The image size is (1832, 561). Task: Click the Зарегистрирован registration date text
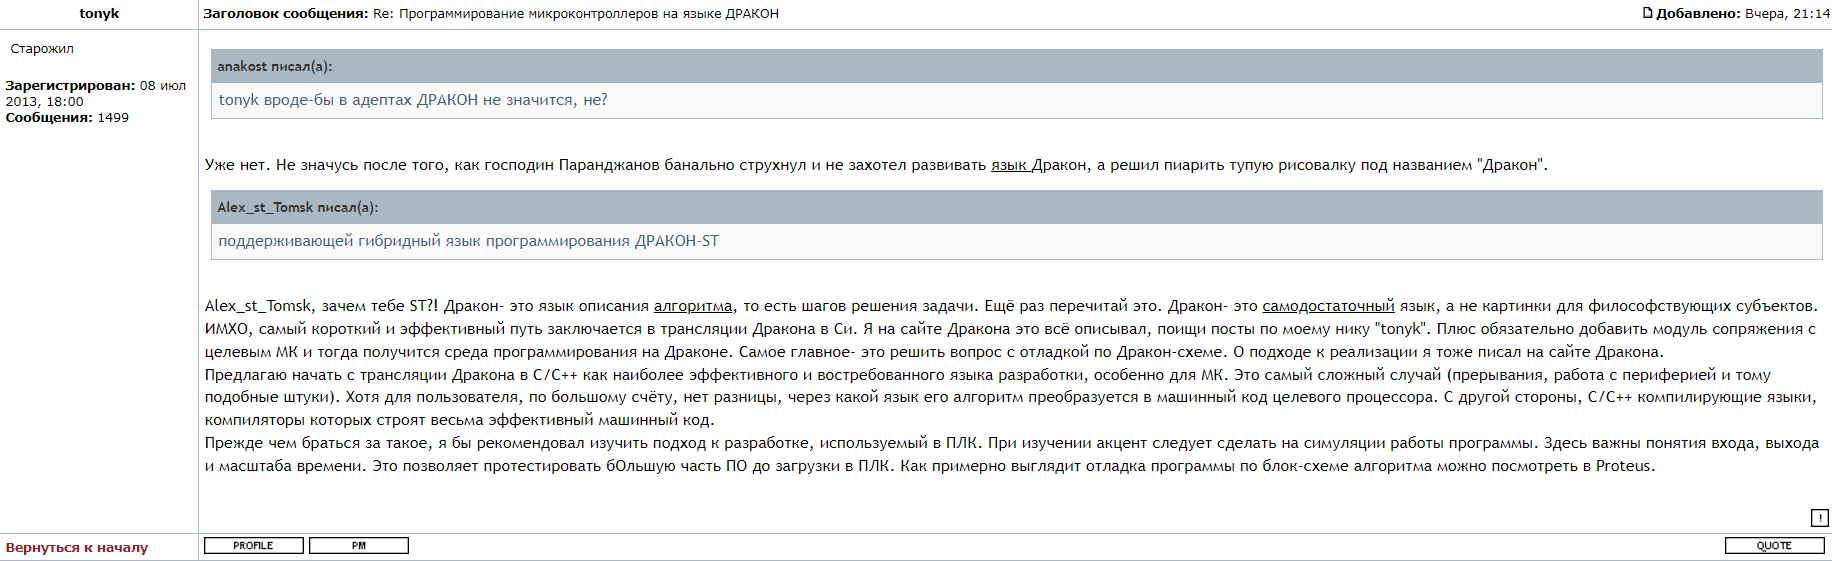(x=95, y=93)
